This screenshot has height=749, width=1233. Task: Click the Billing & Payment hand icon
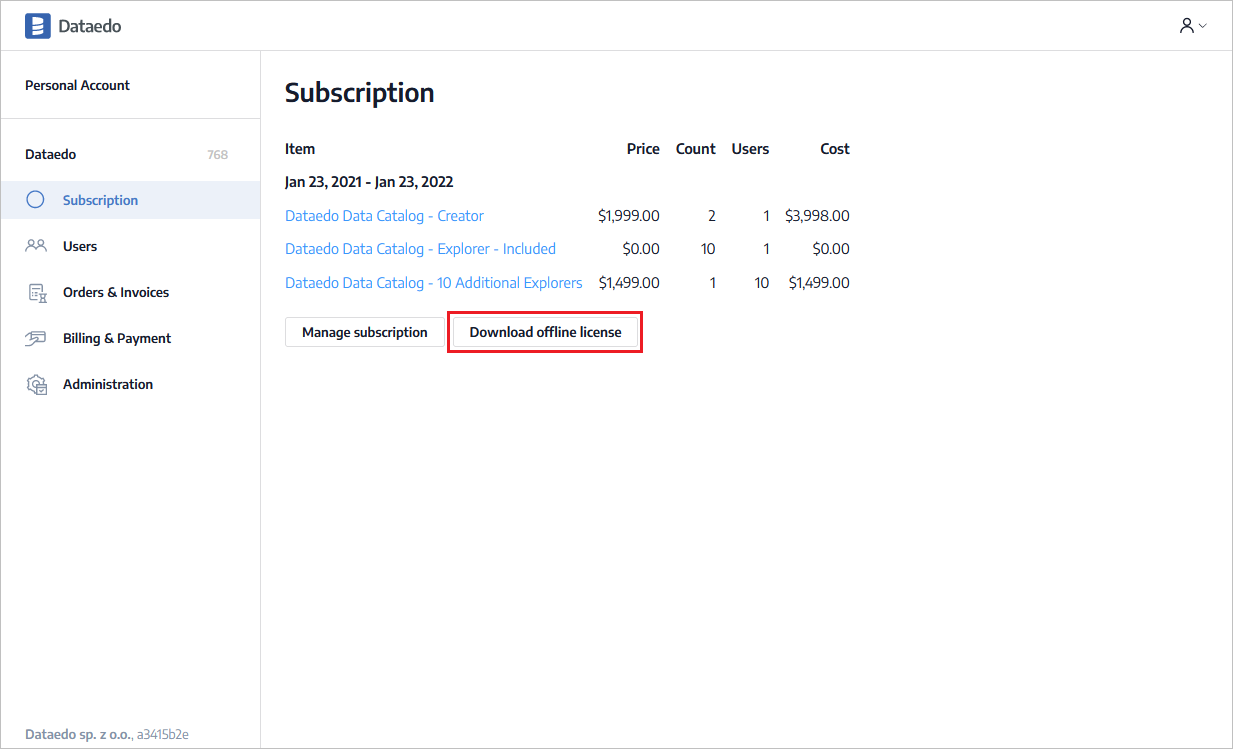(36, 338)
